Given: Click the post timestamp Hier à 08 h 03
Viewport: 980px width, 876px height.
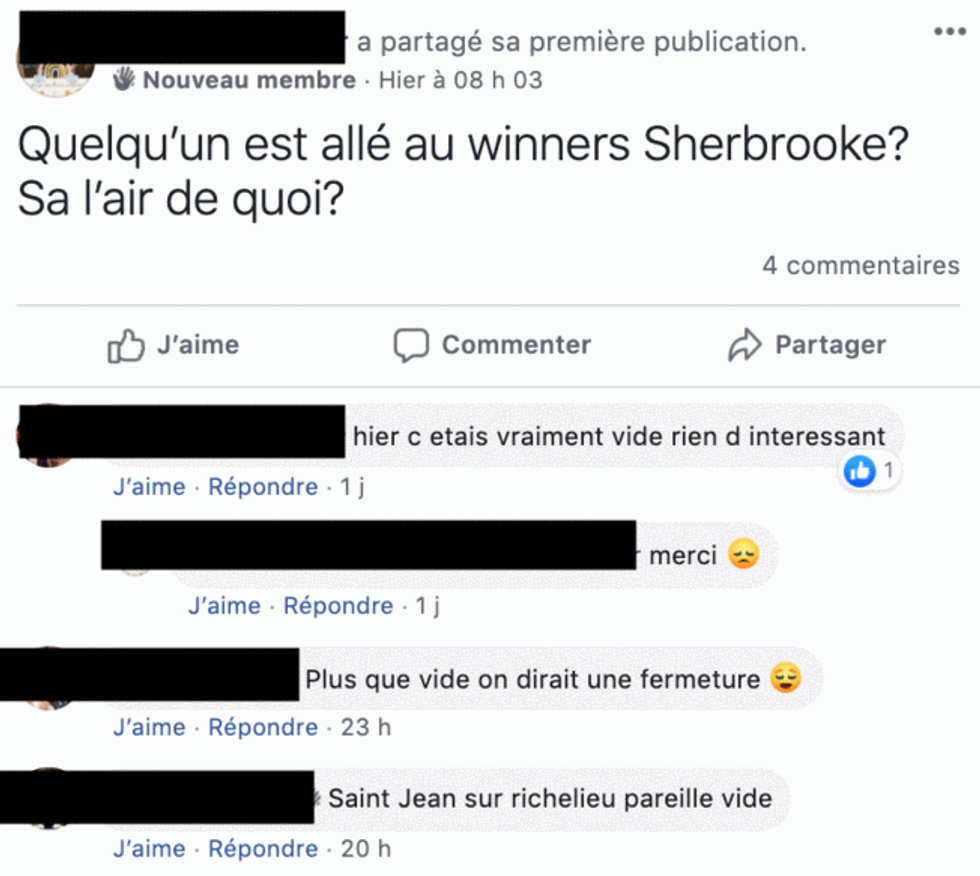Looking at the screenshot, I should pos(461,80).
